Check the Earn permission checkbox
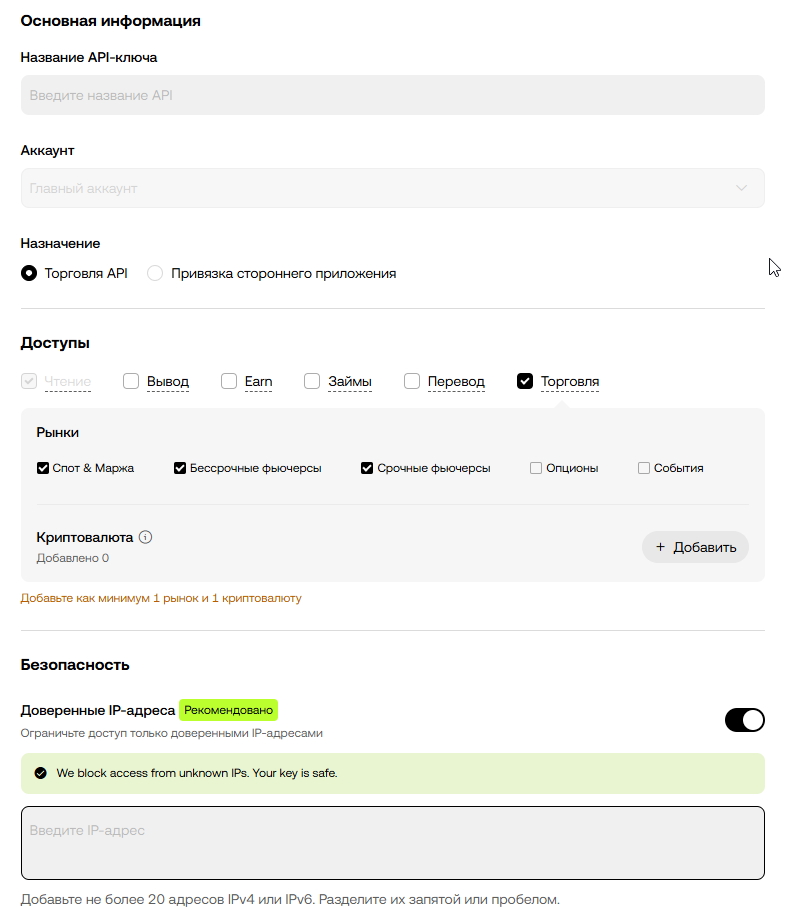This screenshot has width=785, height=910. coord(229,381)
